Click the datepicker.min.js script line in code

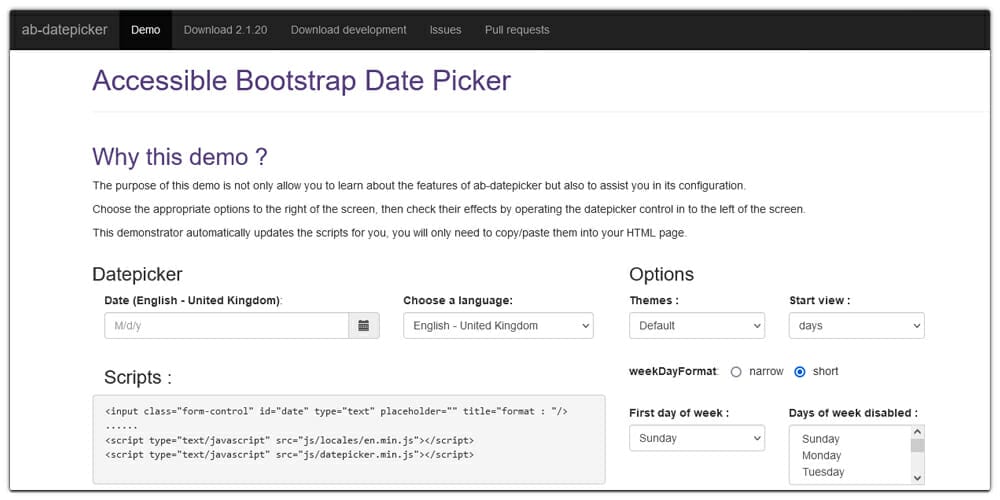290,455
